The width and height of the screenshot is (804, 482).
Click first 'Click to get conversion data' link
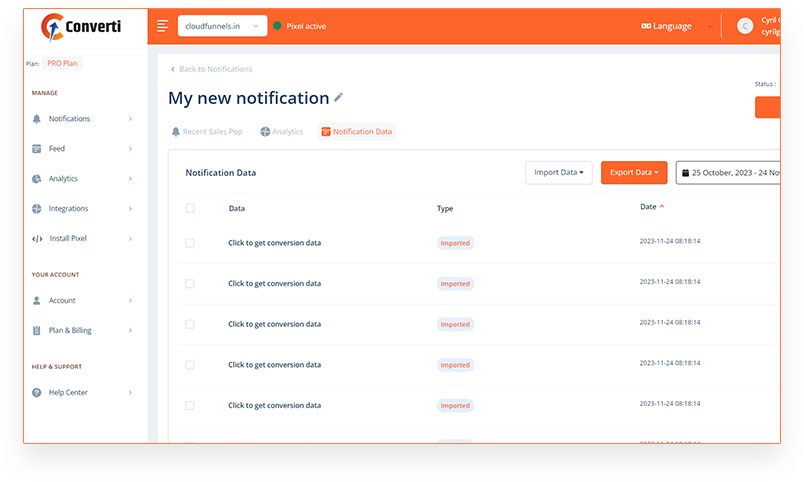pos(274,243)
